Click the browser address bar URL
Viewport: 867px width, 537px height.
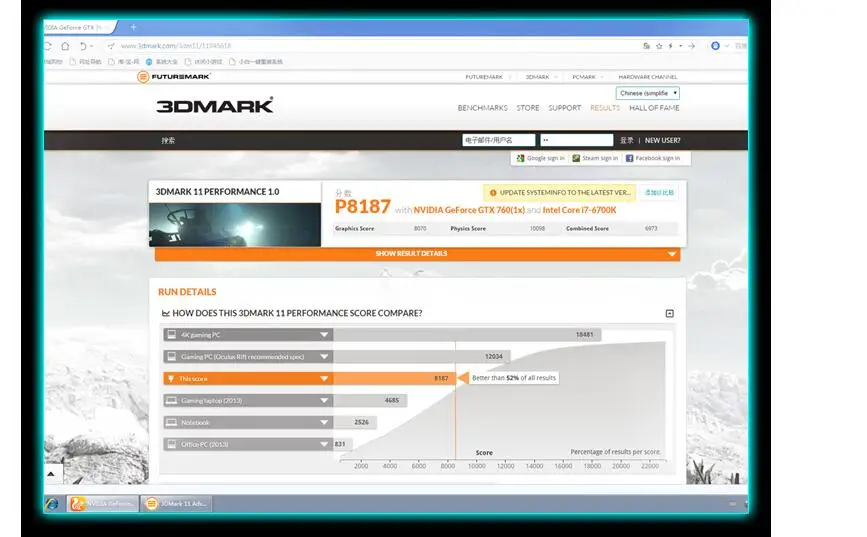(176, 46)
